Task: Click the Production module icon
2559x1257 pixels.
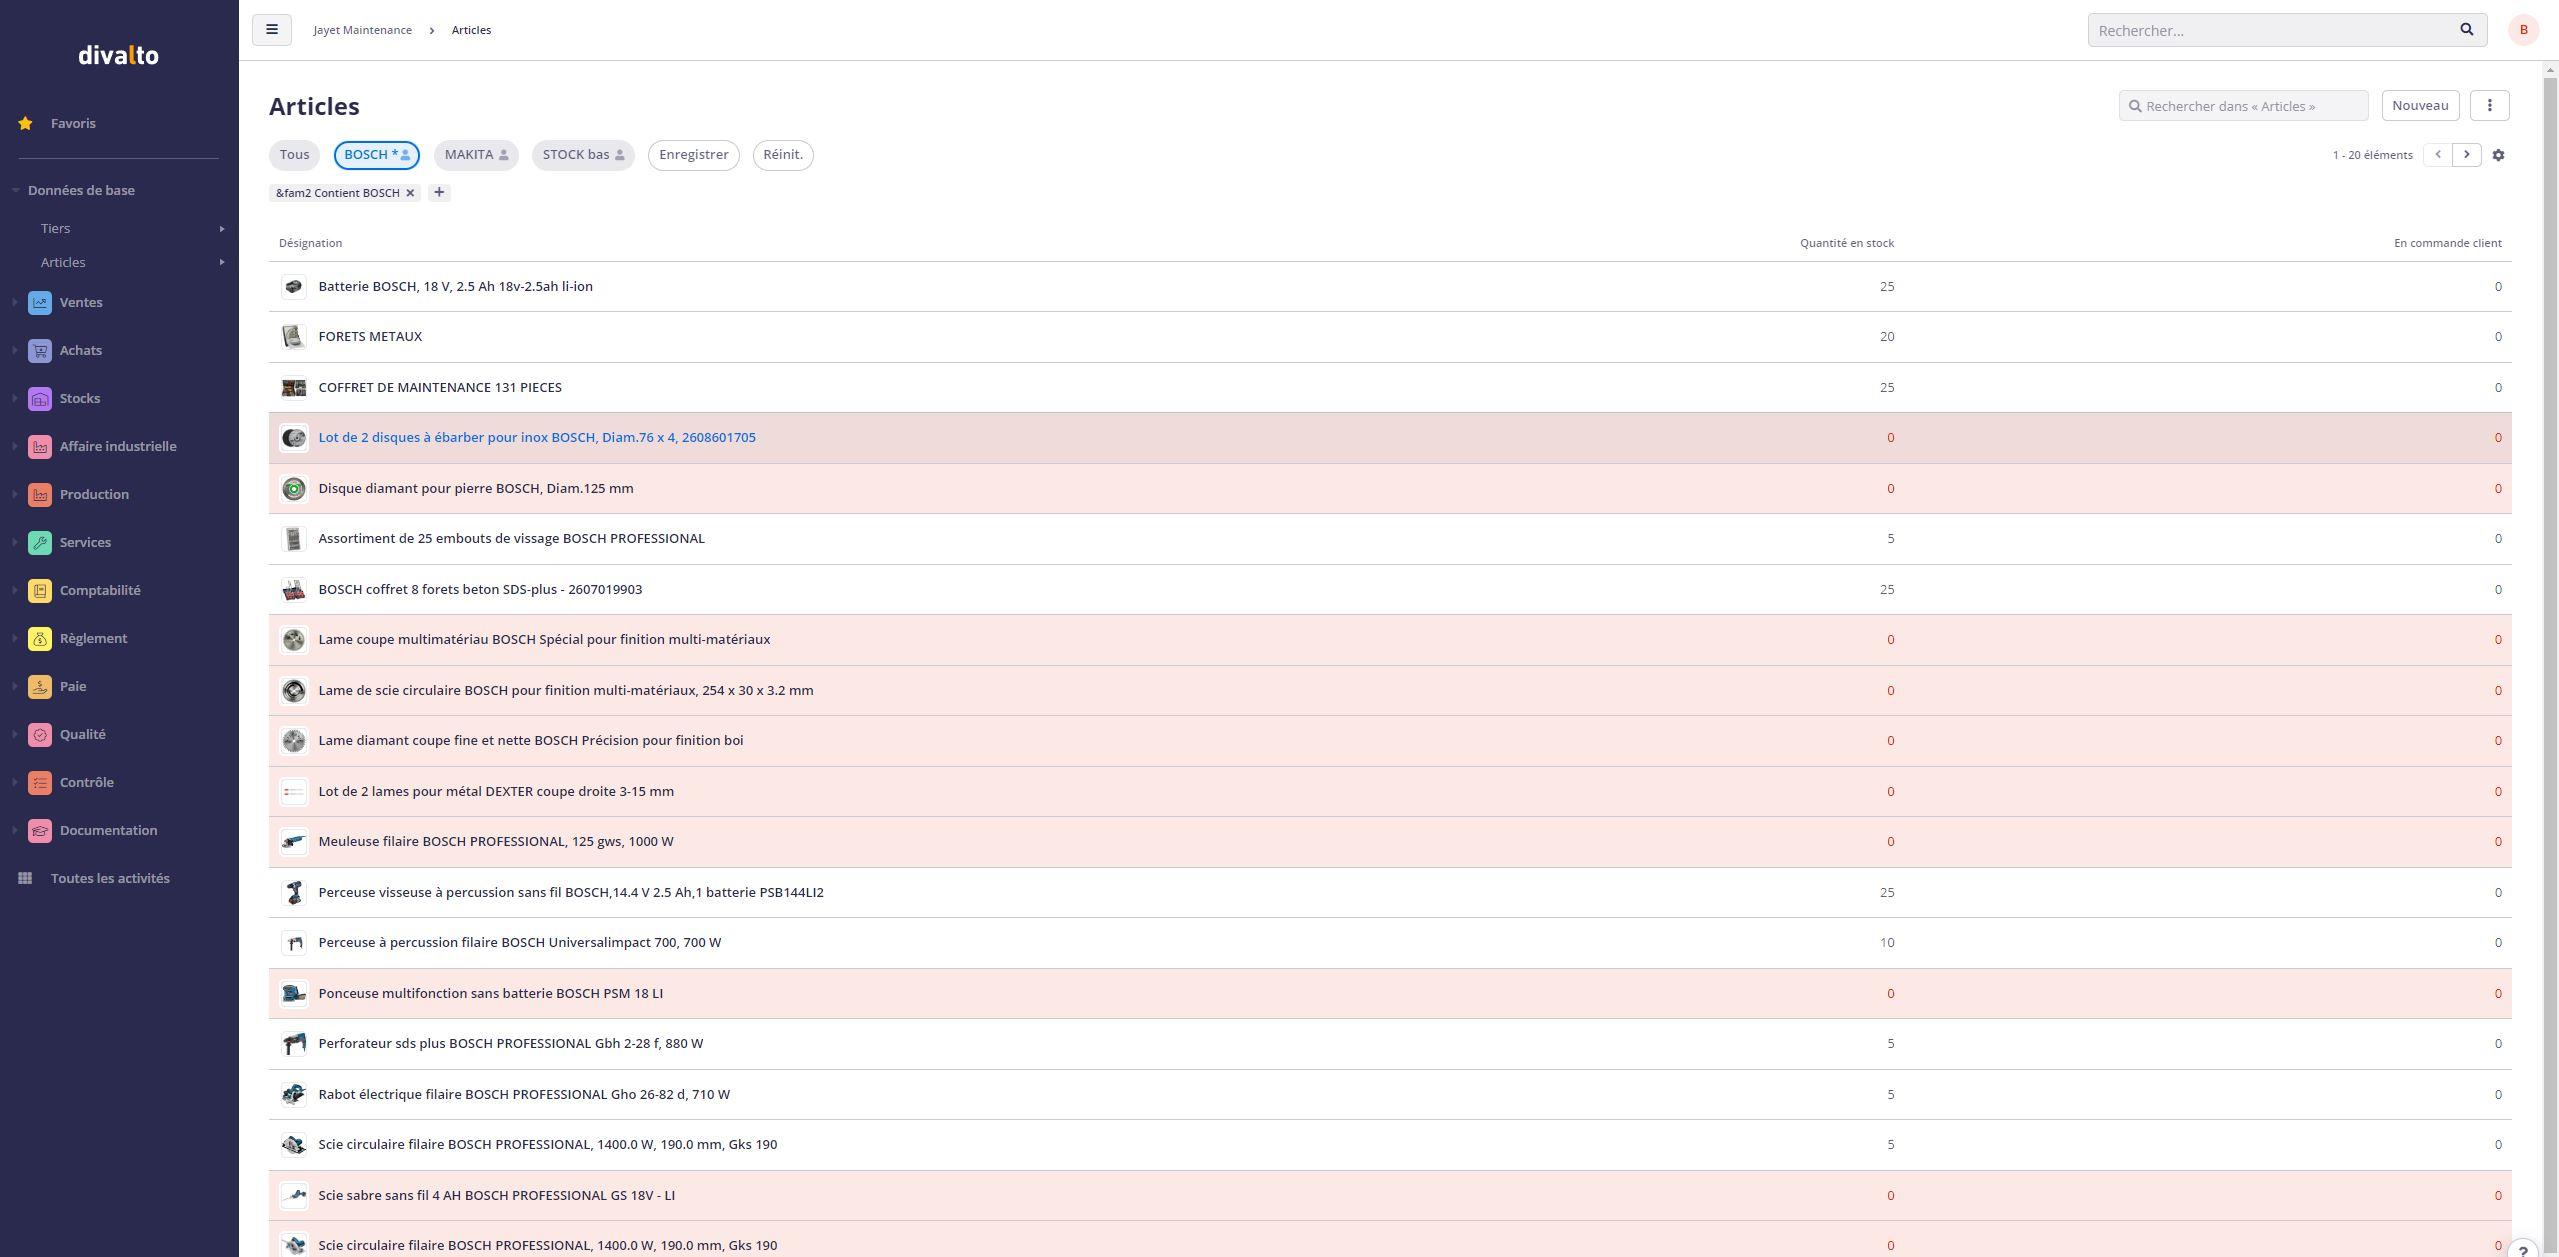Action: coord(40,494)
